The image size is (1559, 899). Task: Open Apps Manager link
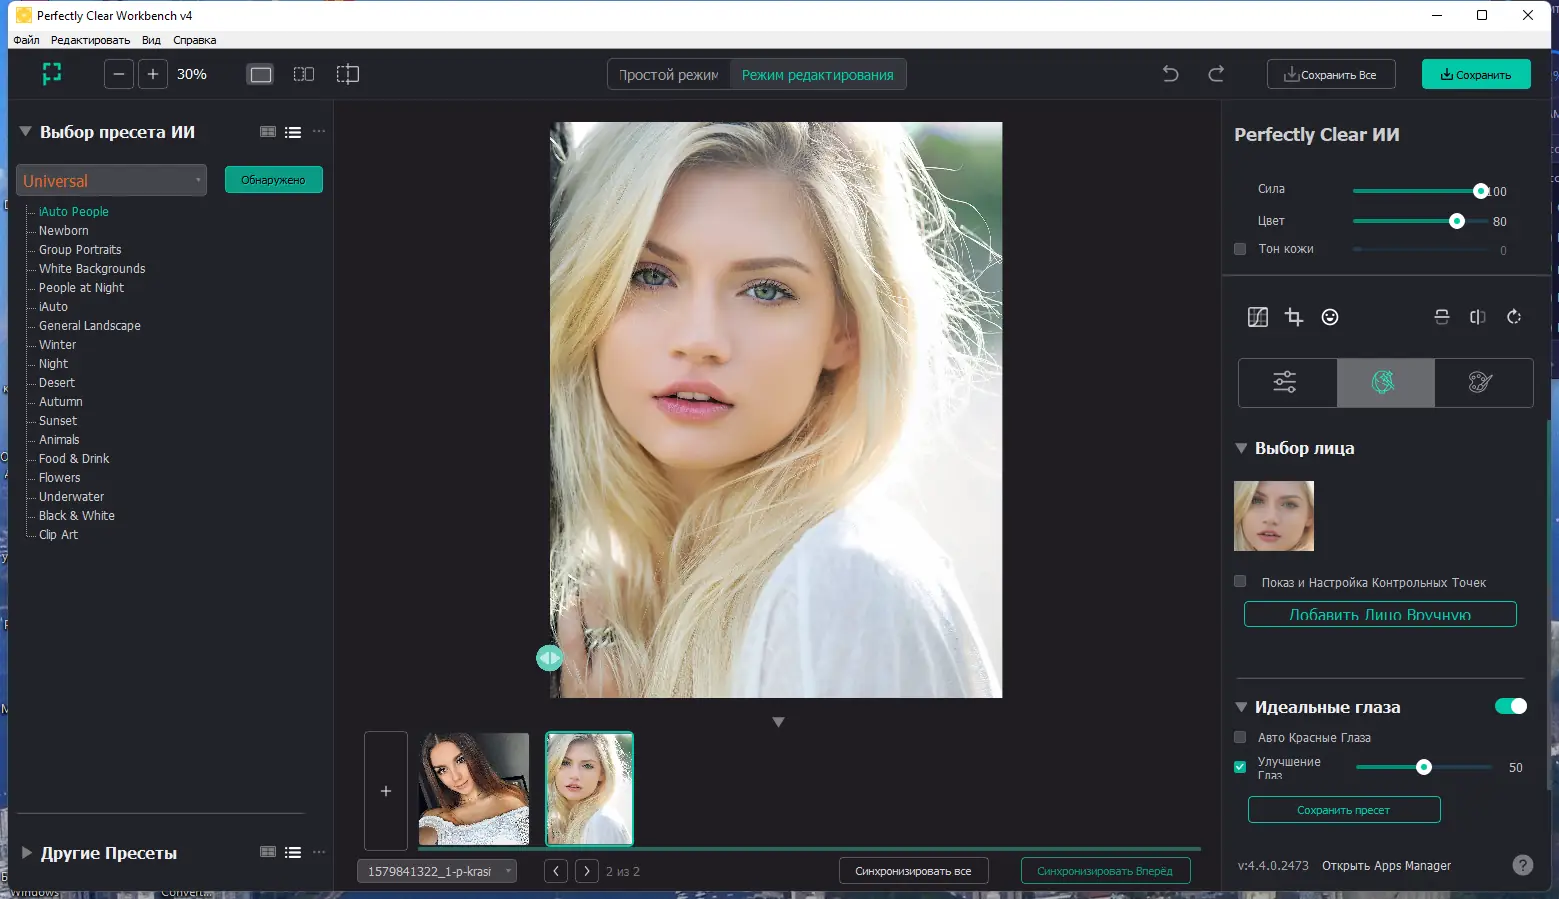click(1386, 866)
